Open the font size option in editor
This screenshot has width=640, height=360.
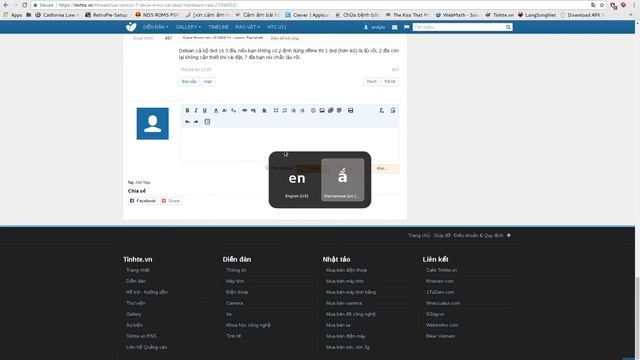224,110
